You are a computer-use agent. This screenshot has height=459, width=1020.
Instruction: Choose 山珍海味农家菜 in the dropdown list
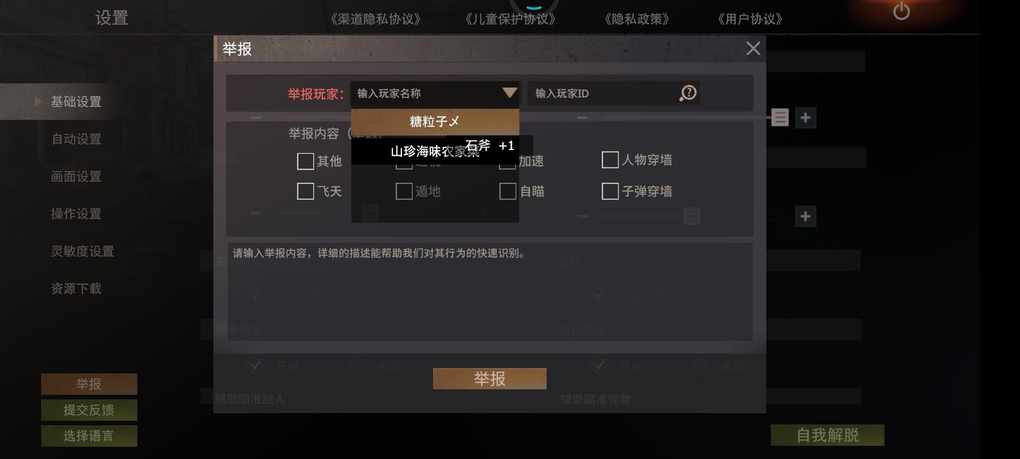coord(435,151)
